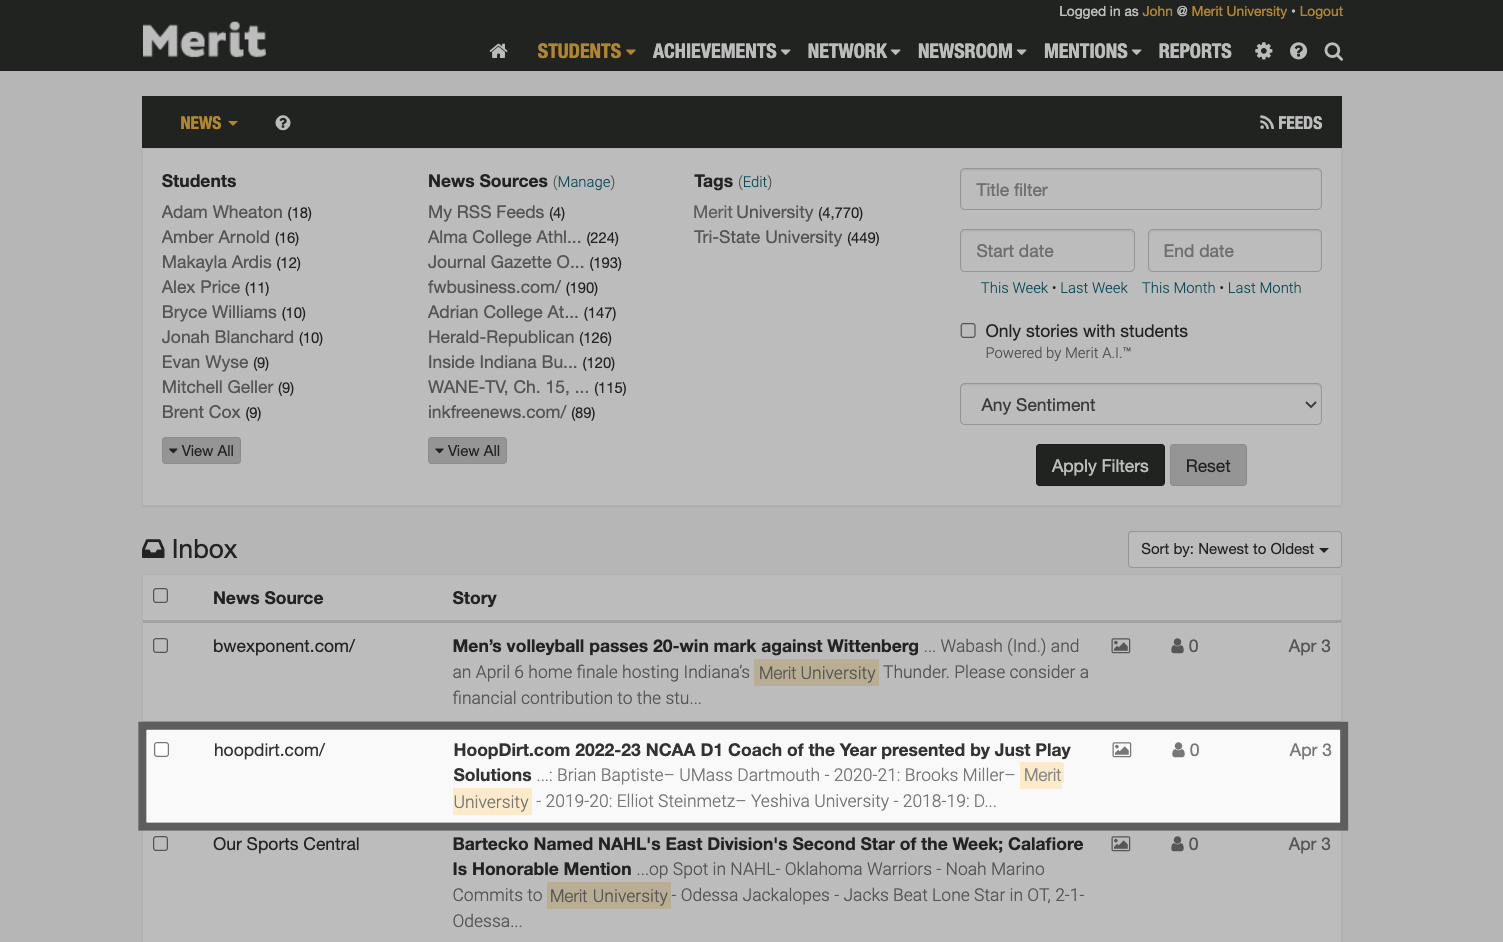
Task: Enable Only stories with students
Action: [x=968, y=330]
